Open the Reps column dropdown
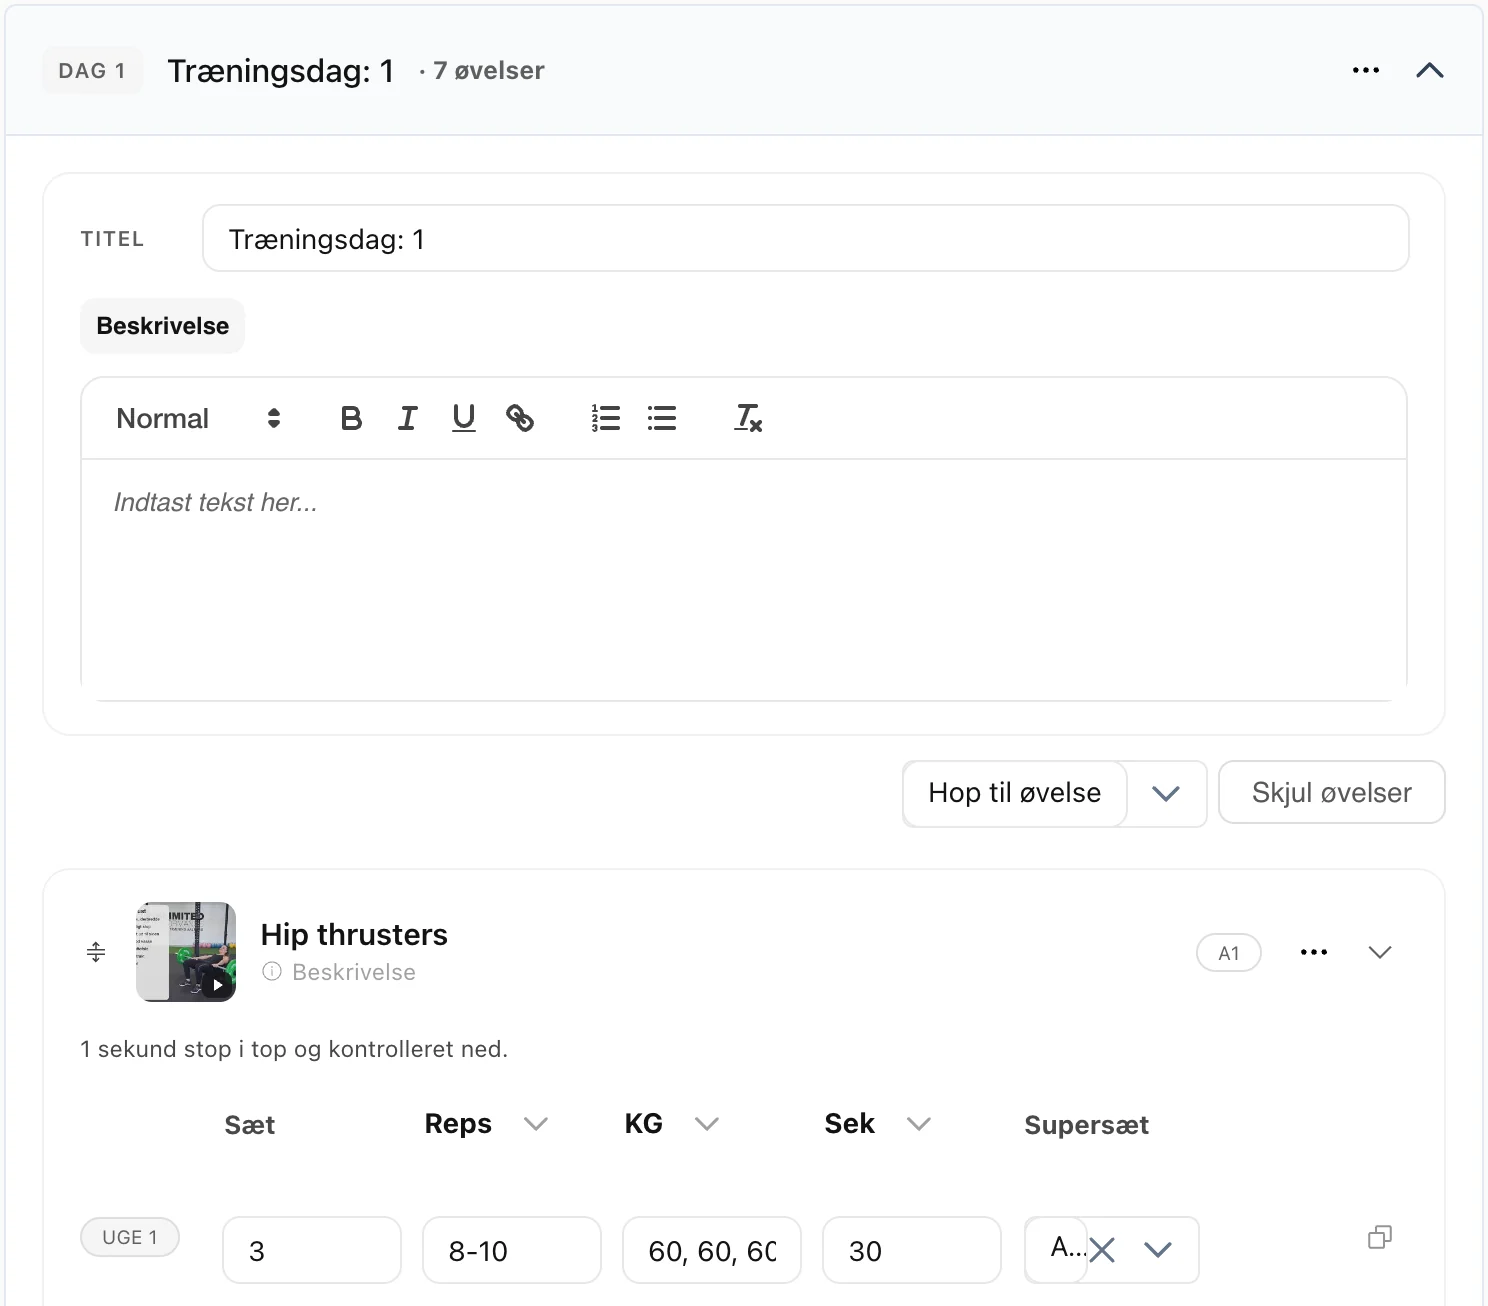 click(x=536, y=1124)
